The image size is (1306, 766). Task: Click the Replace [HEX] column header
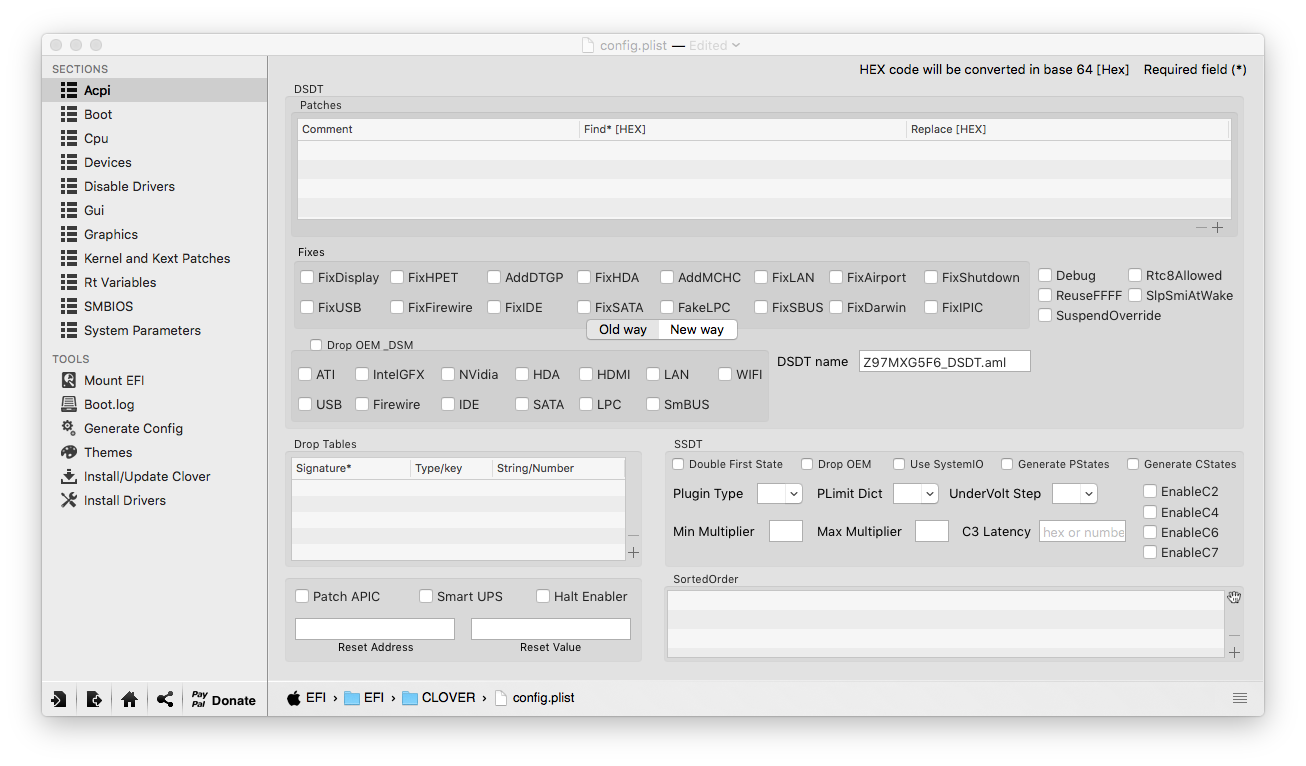(1067, 129)
